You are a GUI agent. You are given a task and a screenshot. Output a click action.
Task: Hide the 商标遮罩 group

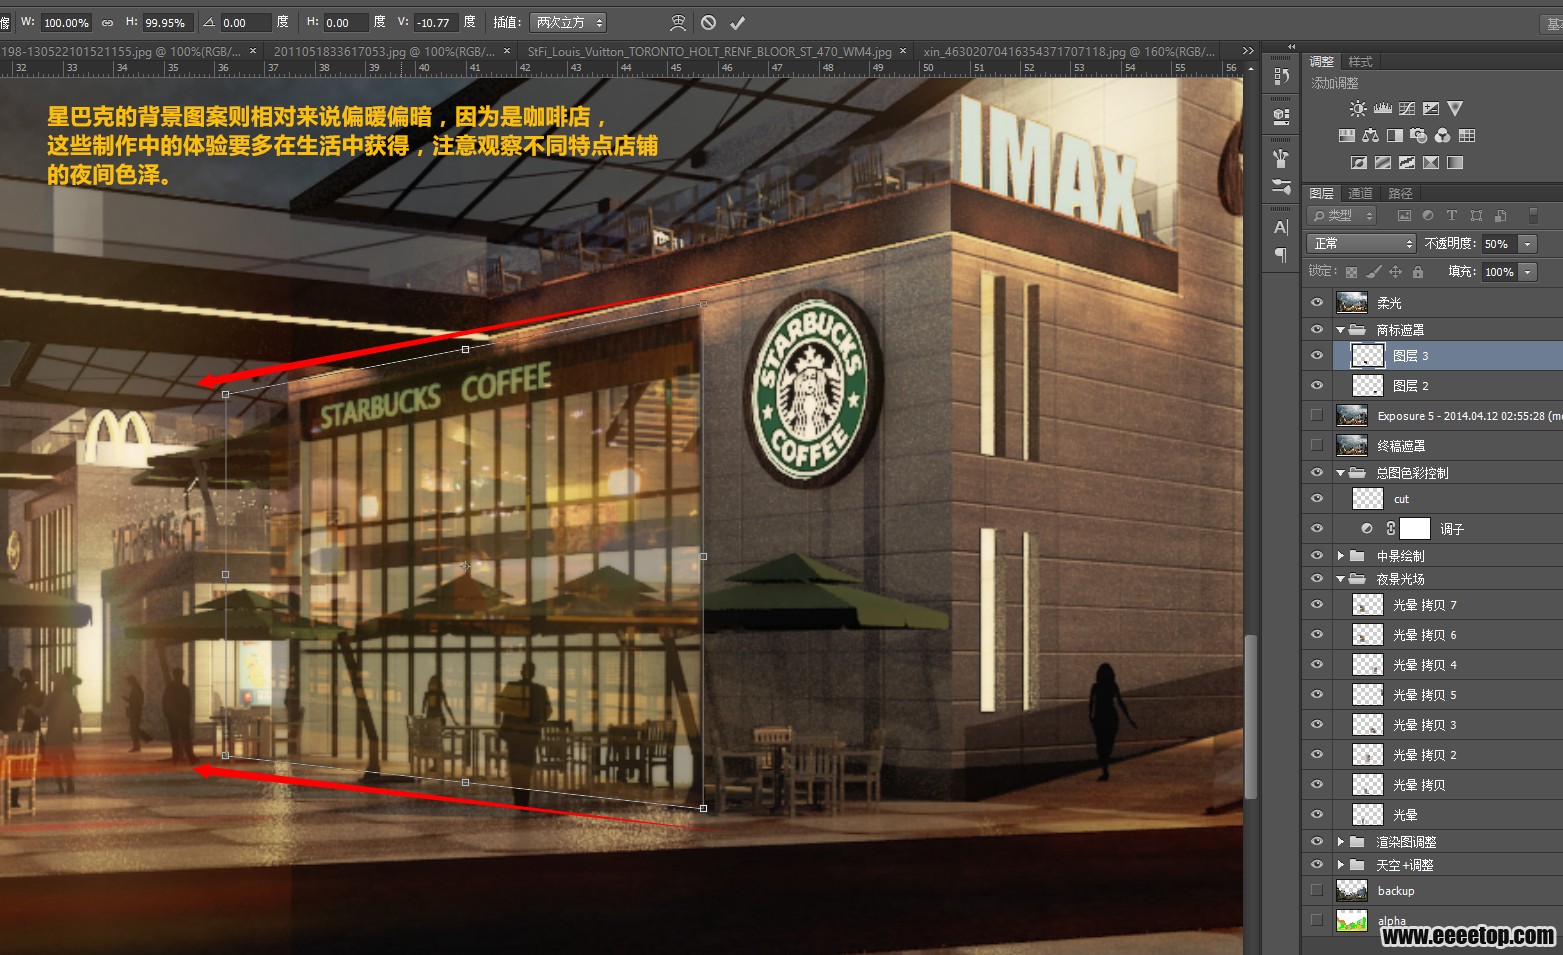tap(1316, 329)
